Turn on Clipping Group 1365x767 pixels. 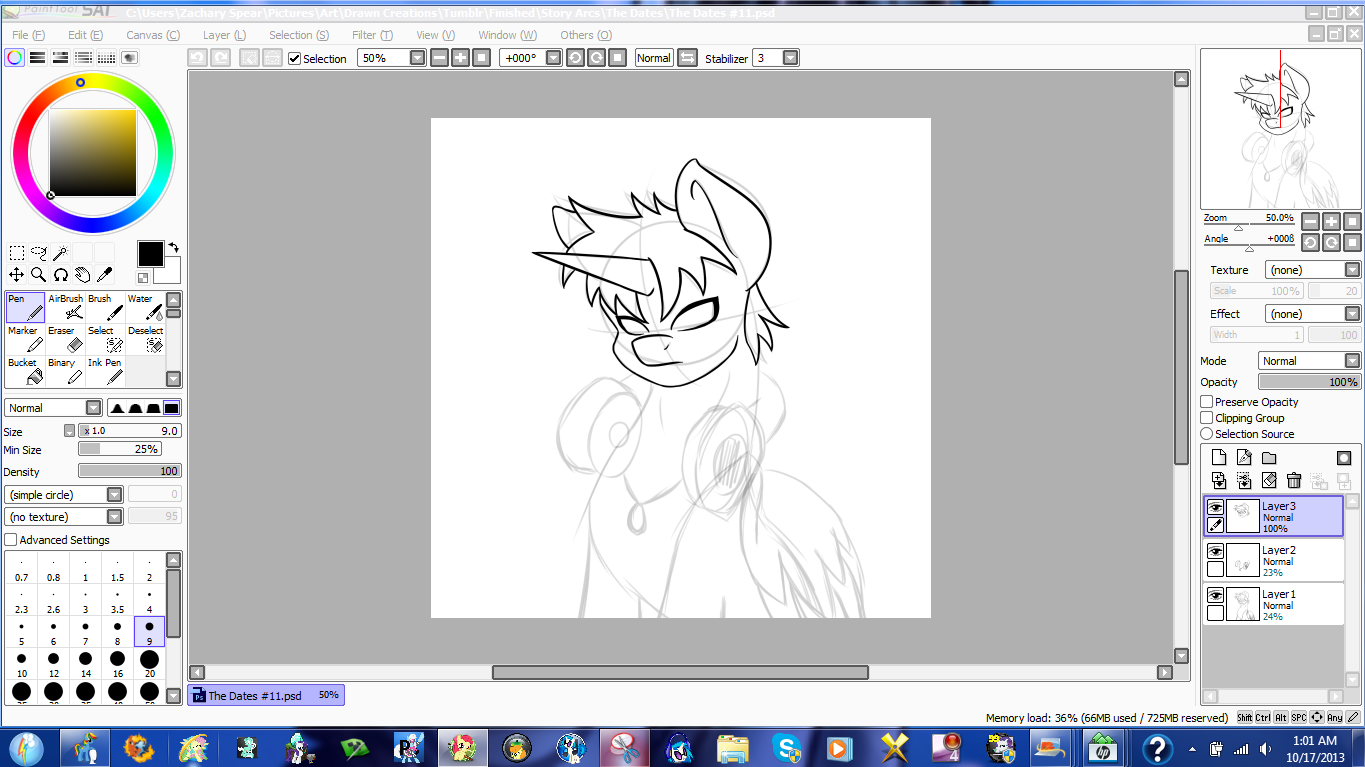[x=1207, y=418]
